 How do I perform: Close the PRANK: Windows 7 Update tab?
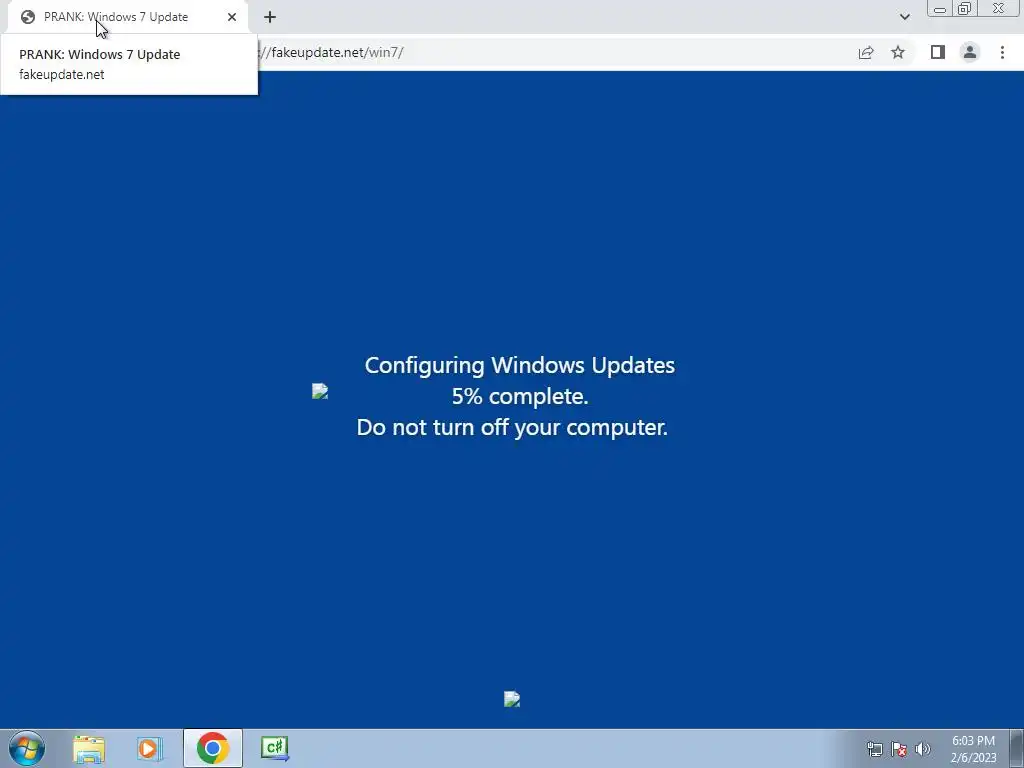tap(232, 17)
